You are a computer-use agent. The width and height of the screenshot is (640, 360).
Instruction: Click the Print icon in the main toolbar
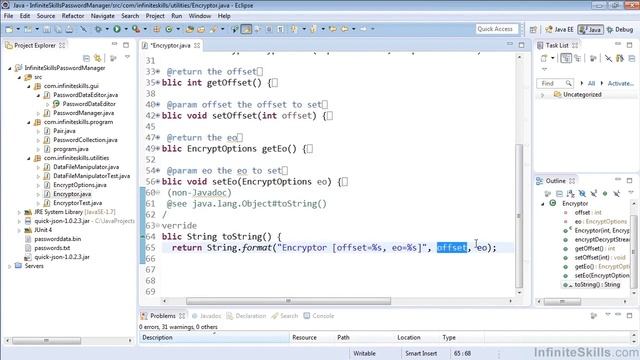click(69, 29)
